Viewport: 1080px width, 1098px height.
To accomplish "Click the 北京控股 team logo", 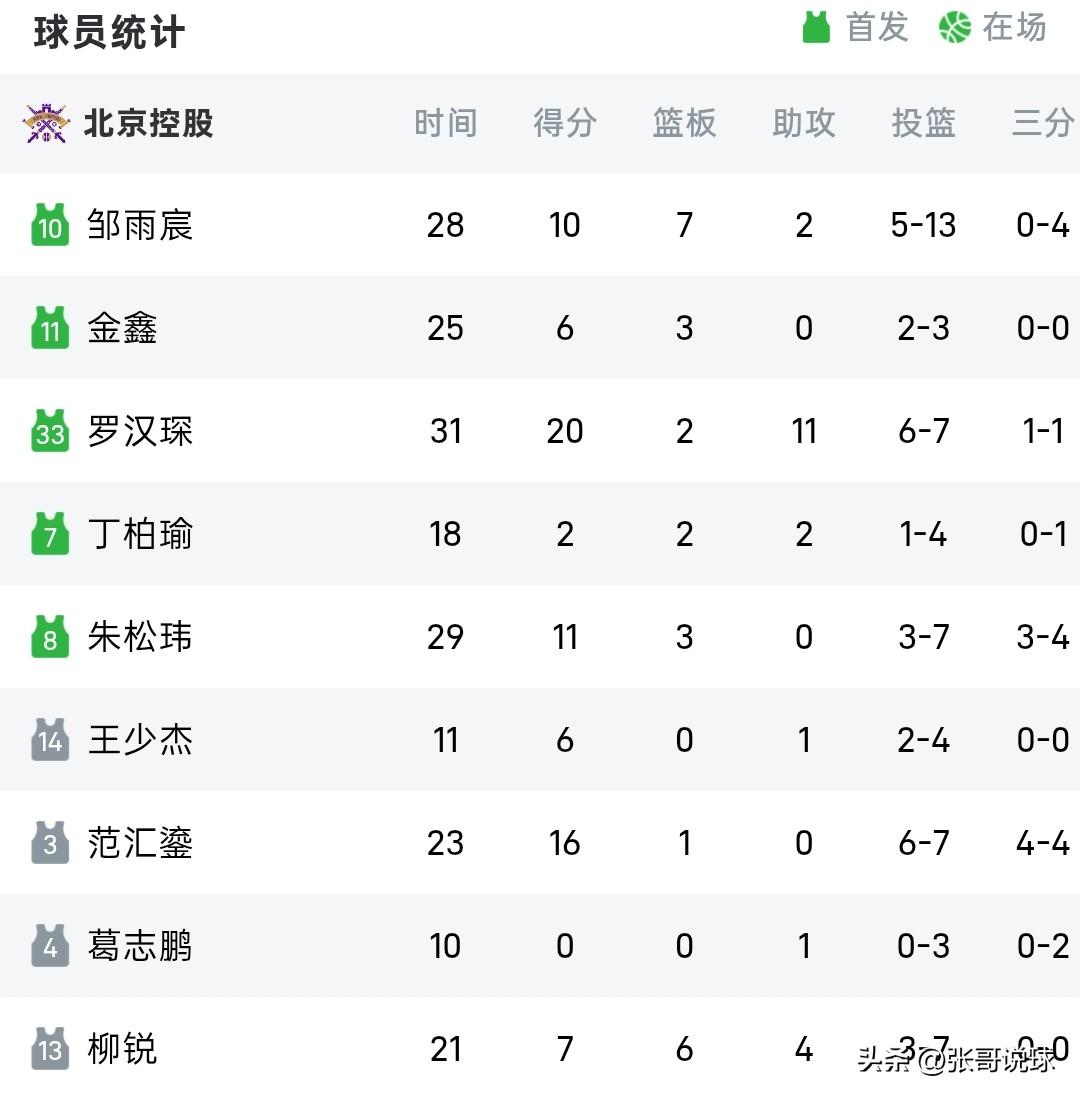I will 46,123.
